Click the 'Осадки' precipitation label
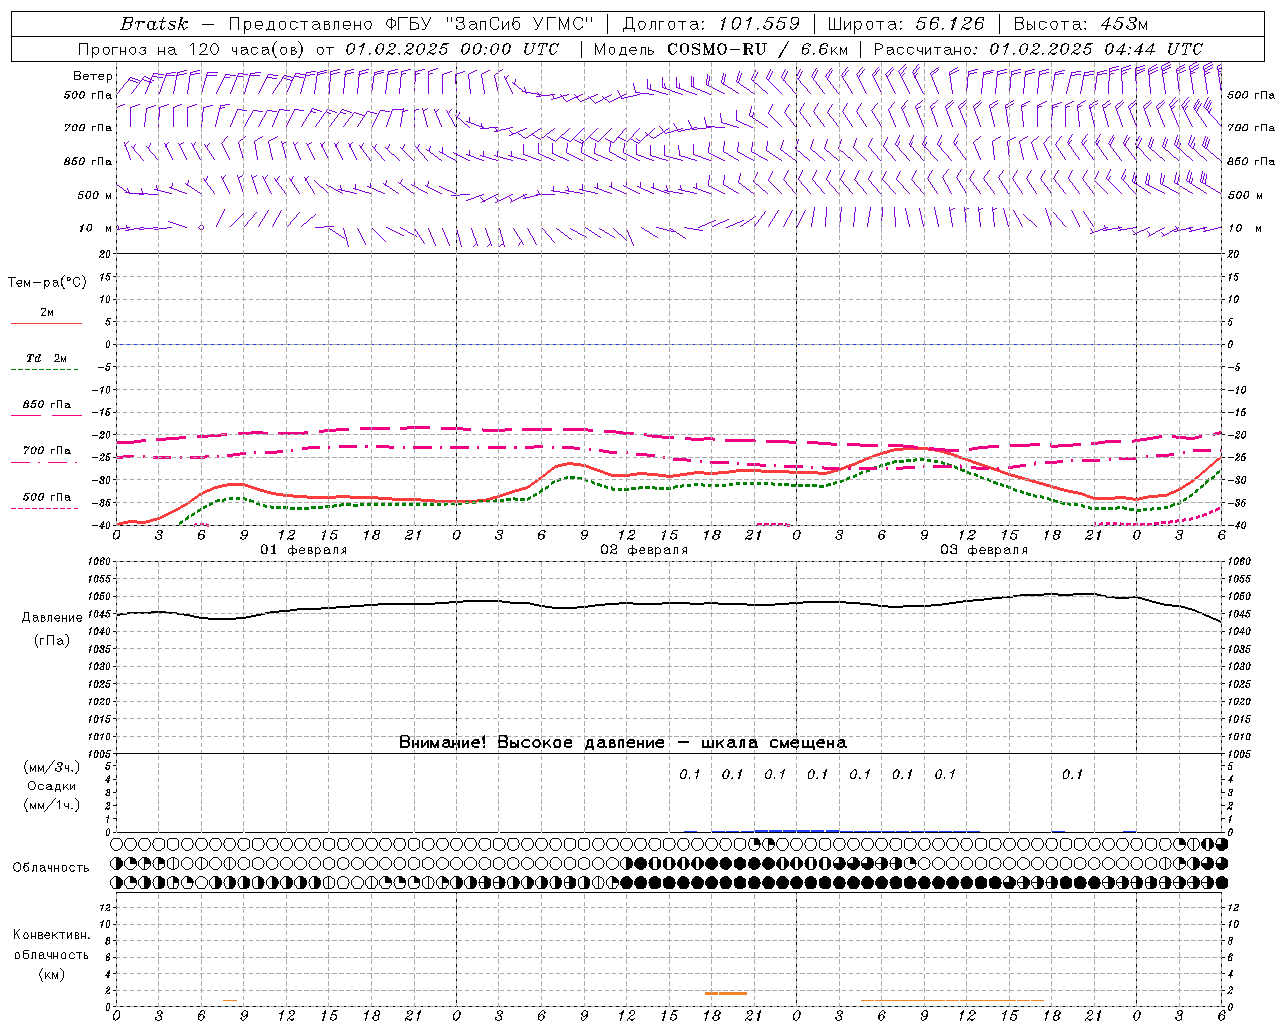This screenshot has height=1024, width=1280. (52, 786)
